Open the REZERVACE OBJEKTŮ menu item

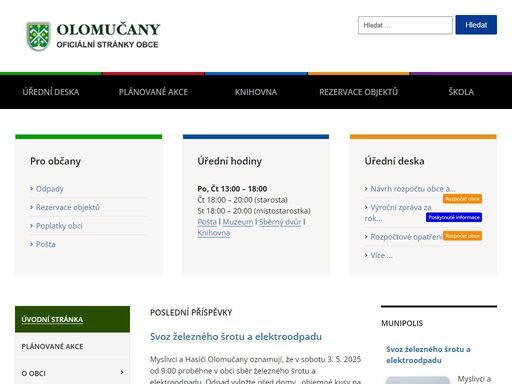click(x=359, y=92)
